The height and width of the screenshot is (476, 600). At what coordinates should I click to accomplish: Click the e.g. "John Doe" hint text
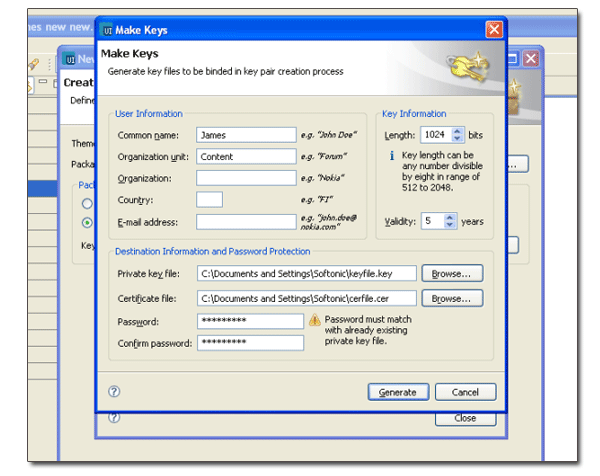[x=329, y=135]
